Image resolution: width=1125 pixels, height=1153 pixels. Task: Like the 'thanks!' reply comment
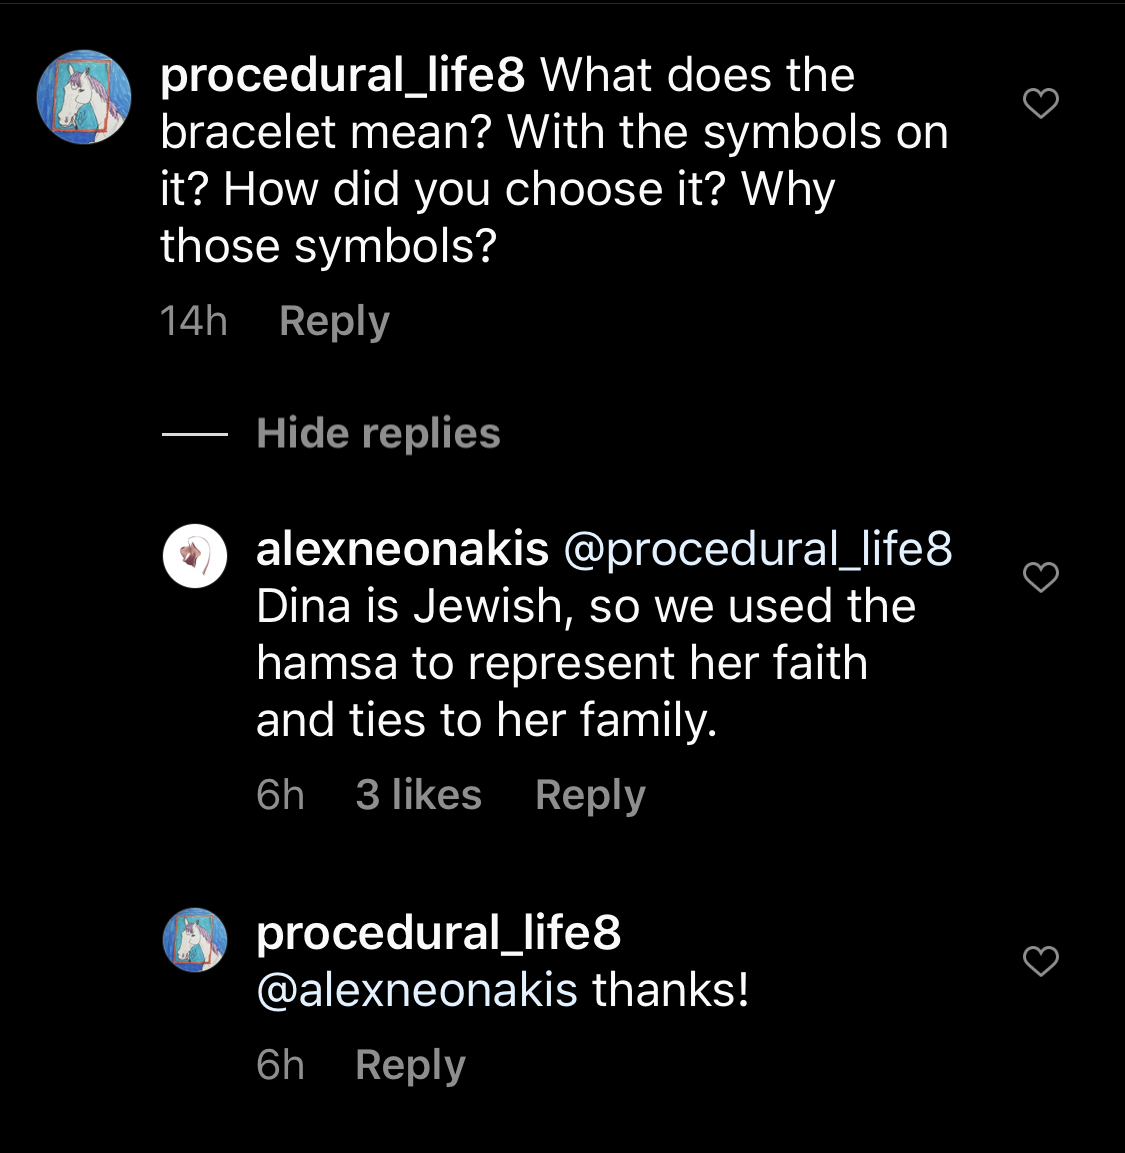pos(1041,961)
